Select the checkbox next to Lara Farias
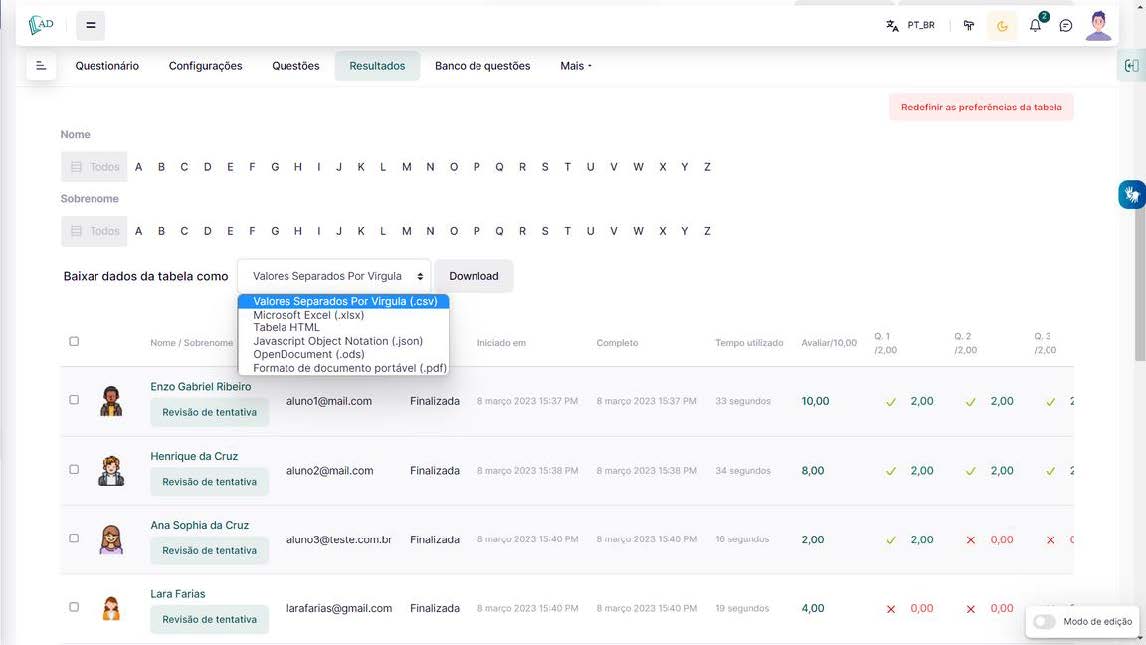 [x=74, y=607]
